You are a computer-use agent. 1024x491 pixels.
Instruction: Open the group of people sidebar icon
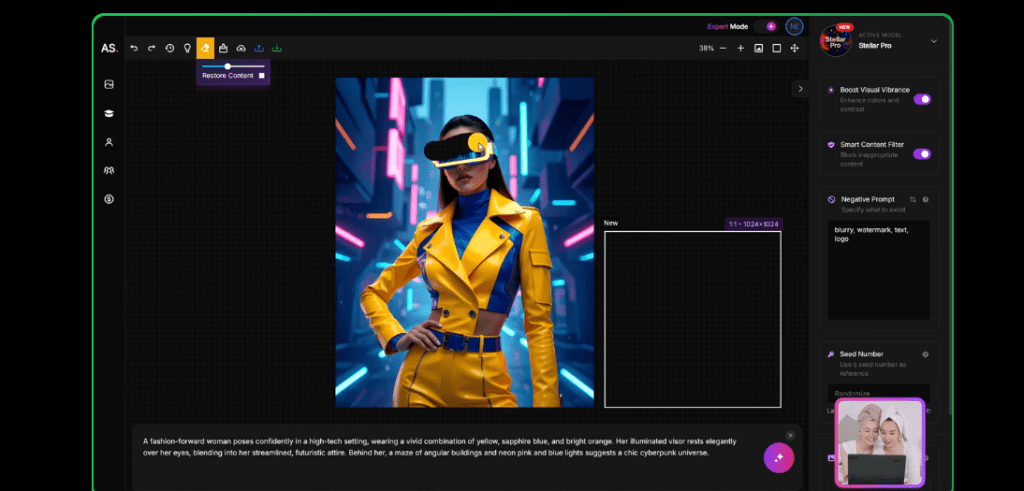click(109, 170)
